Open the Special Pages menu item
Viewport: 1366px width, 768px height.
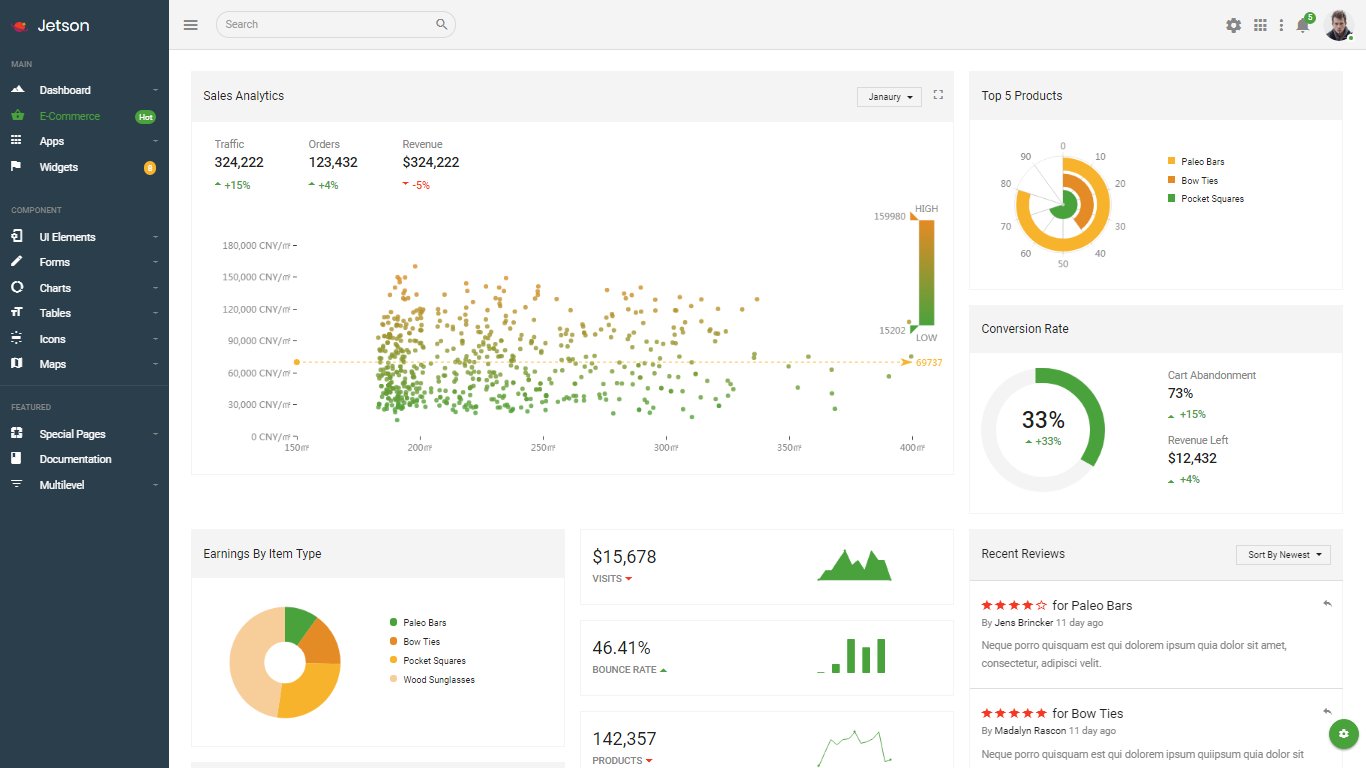point(84,434)
